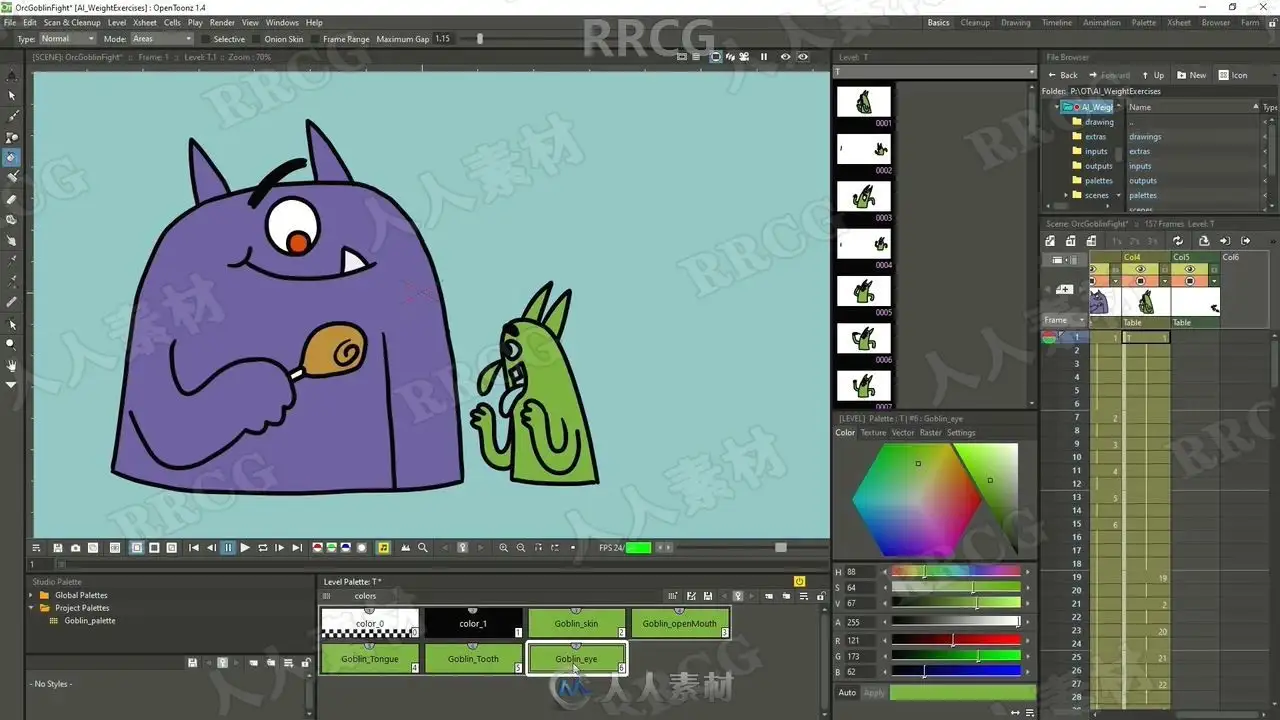Save the level palette with the disk icon
The width and height of the screenshot is (1280, 720).
click(x=707, y=596)
